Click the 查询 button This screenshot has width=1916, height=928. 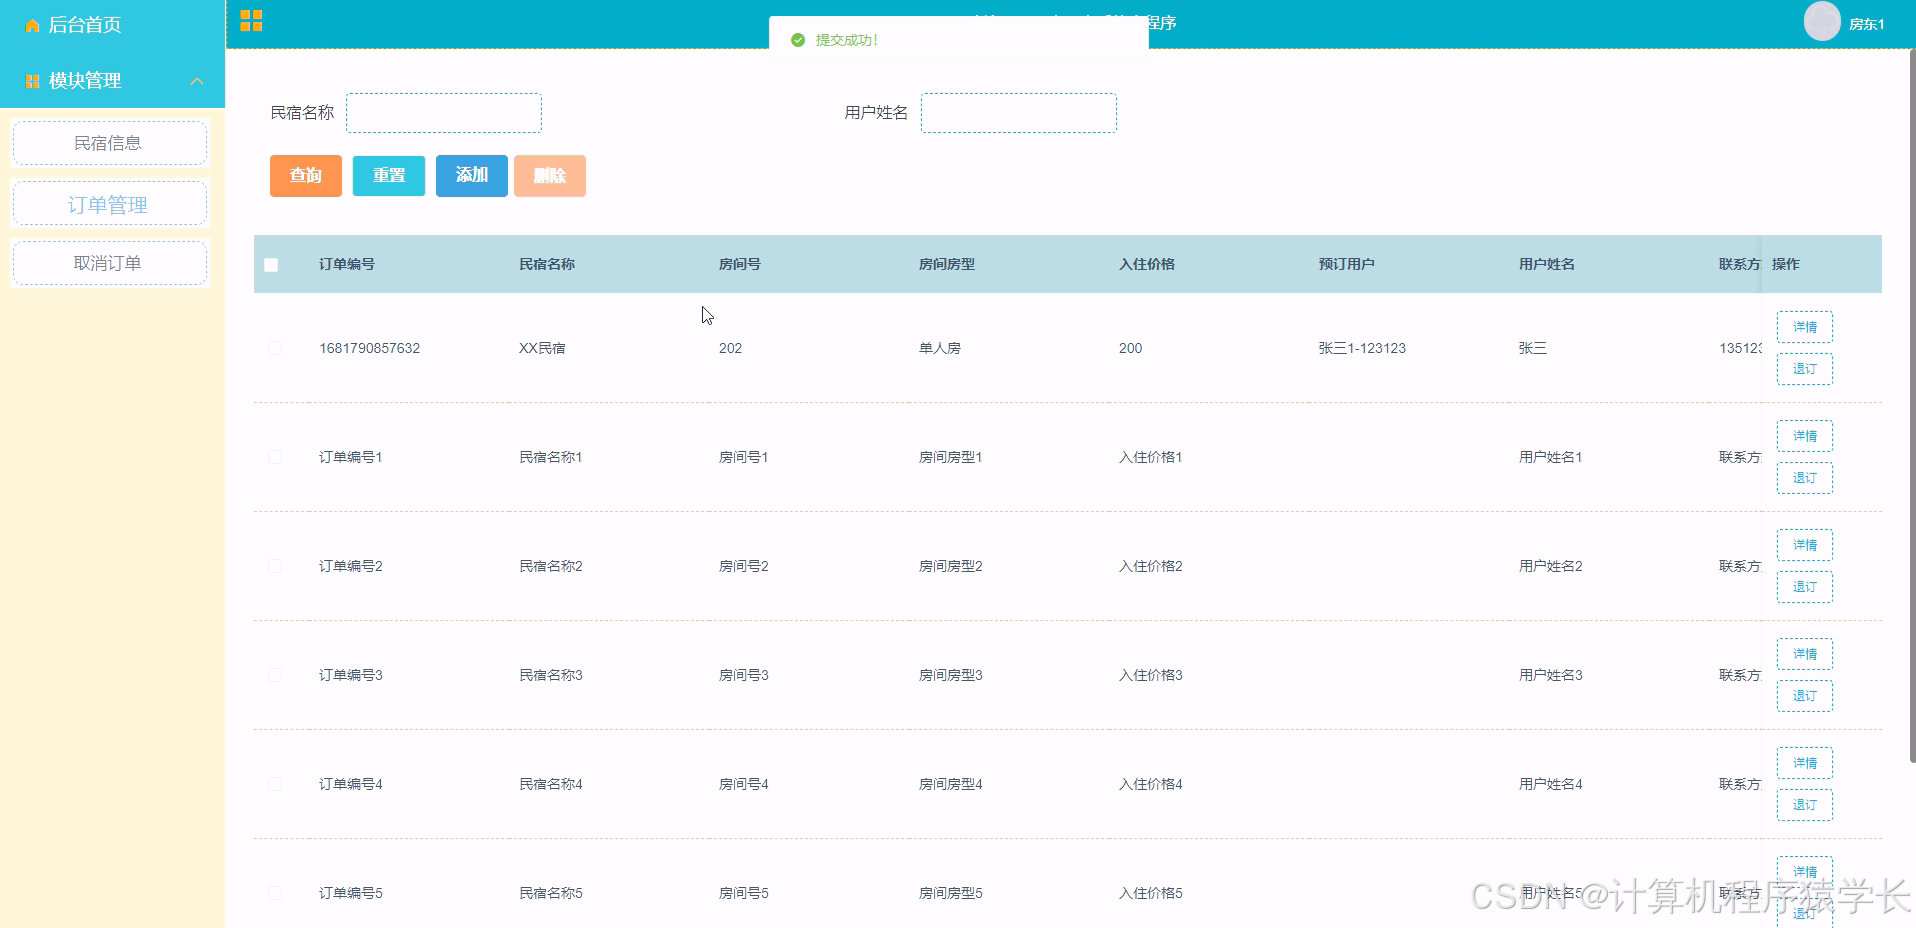click(306, 176)
